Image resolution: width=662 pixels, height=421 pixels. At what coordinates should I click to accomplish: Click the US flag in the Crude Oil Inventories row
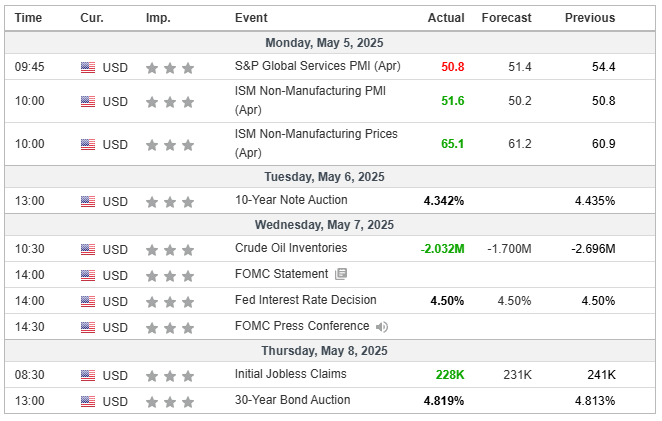click(88, 250)
